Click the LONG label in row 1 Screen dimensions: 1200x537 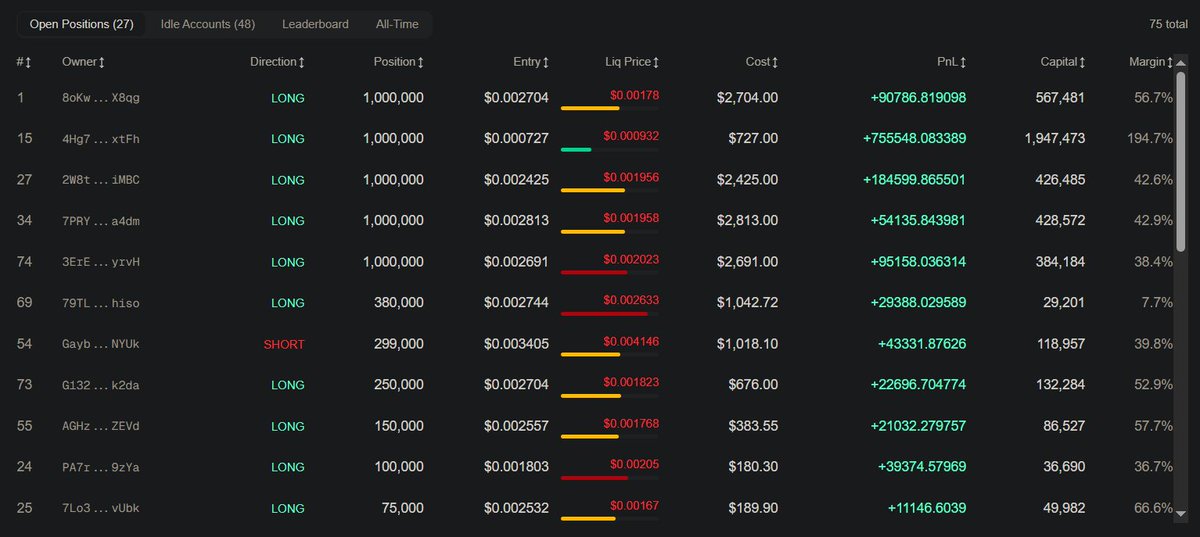(x=288, y=98)
